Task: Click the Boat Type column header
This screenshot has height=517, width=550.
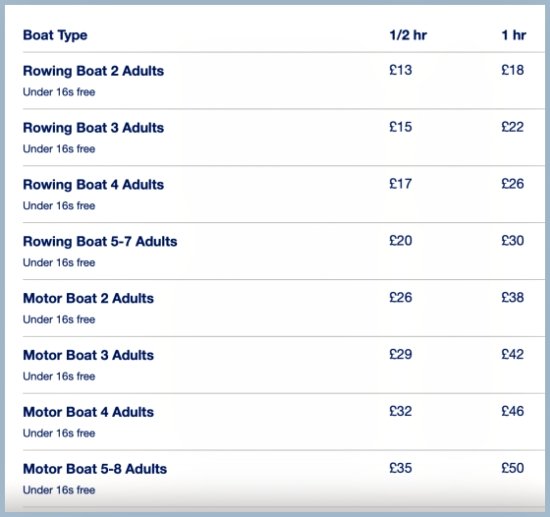Action: (x=55, y=35)
